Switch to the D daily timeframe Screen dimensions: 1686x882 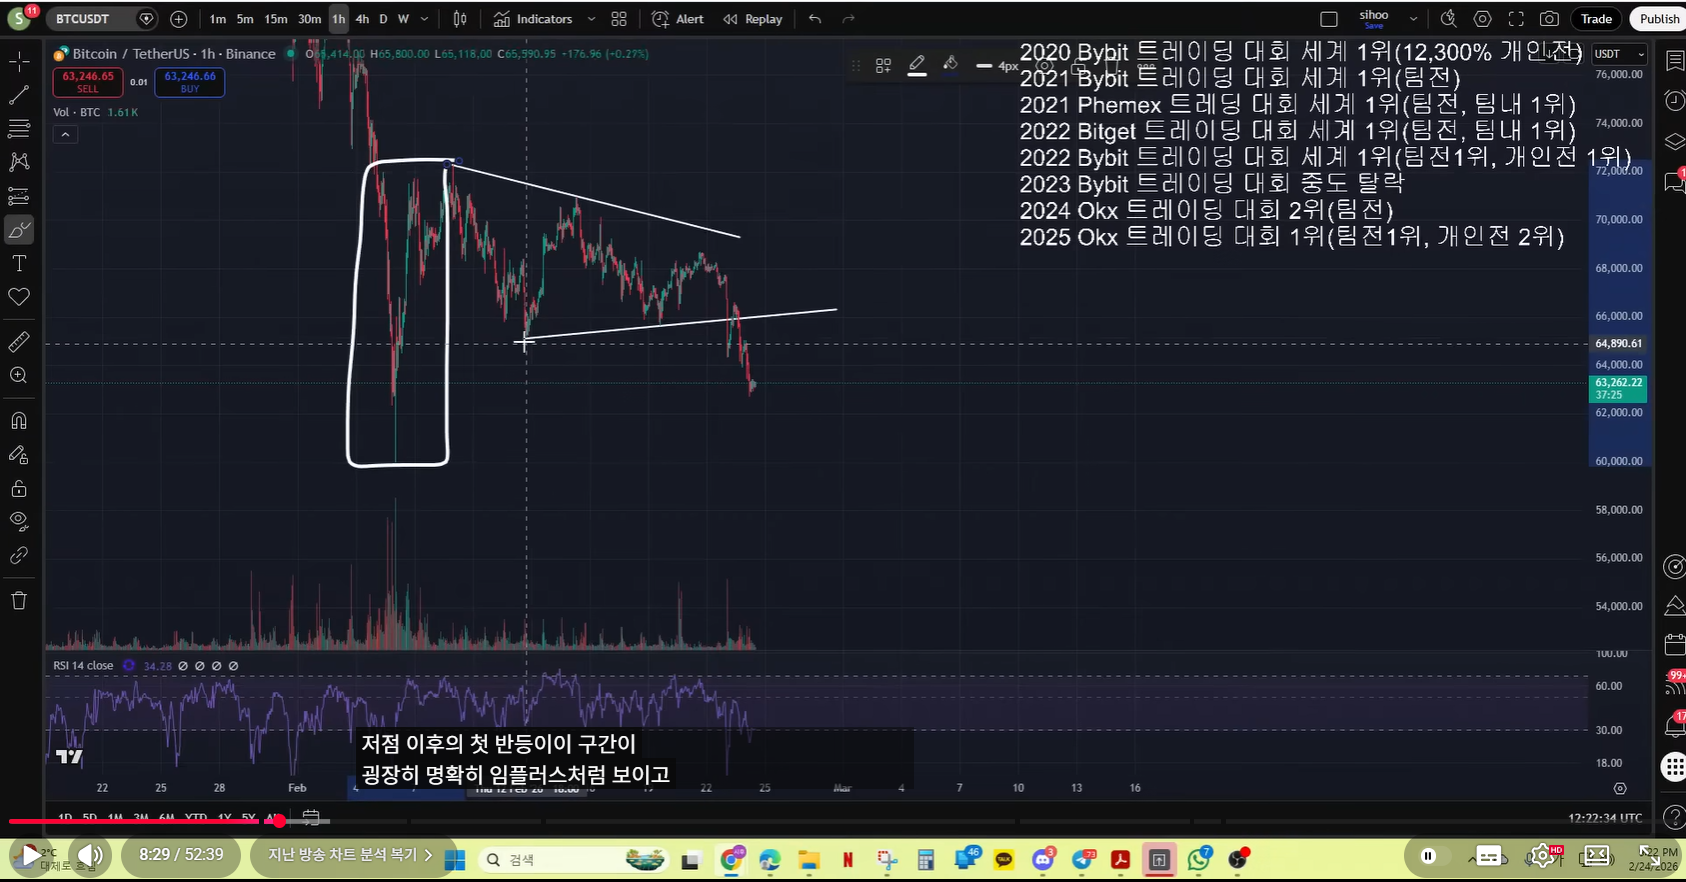[x=383, y=19]
